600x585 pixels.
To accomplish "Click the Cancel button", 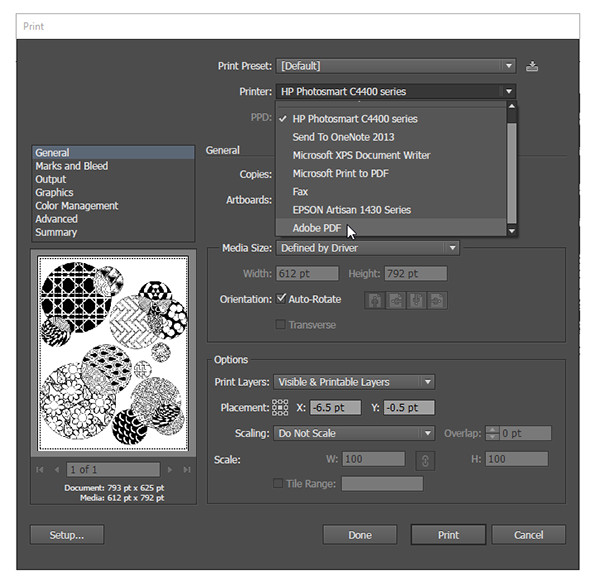I will [528, 534].
